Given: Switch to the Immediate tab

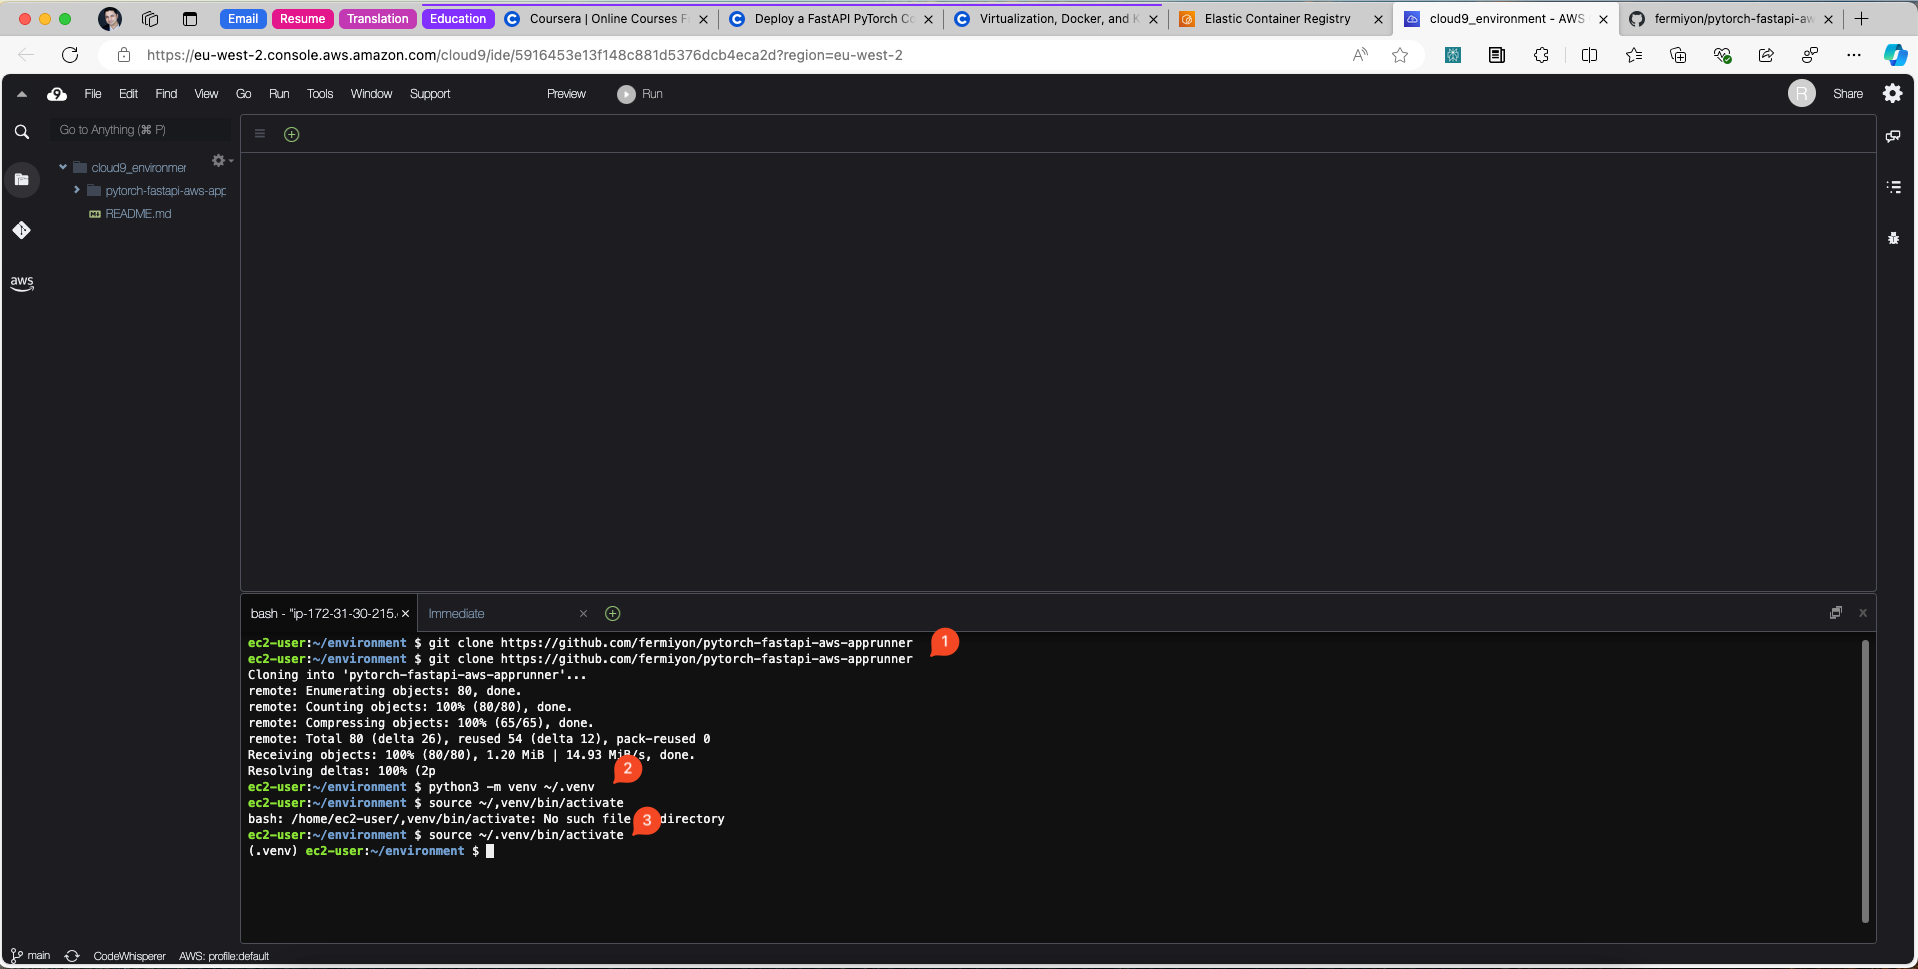Looking at the screenshot, I should point(456,614).
